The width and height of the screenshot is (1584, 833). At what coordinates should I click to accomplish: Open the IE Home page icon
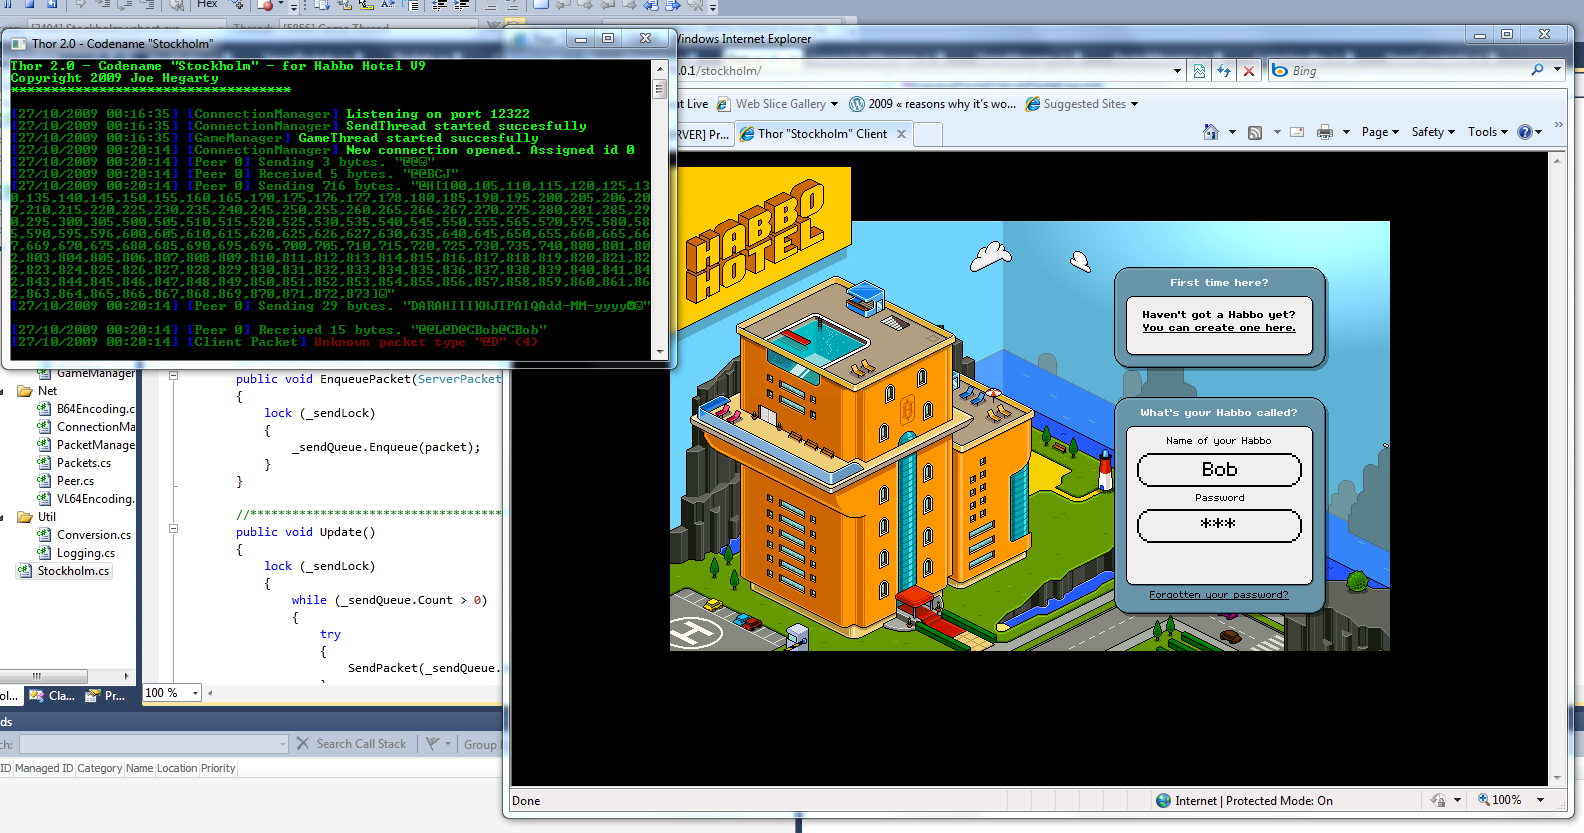pos(1210,132)
